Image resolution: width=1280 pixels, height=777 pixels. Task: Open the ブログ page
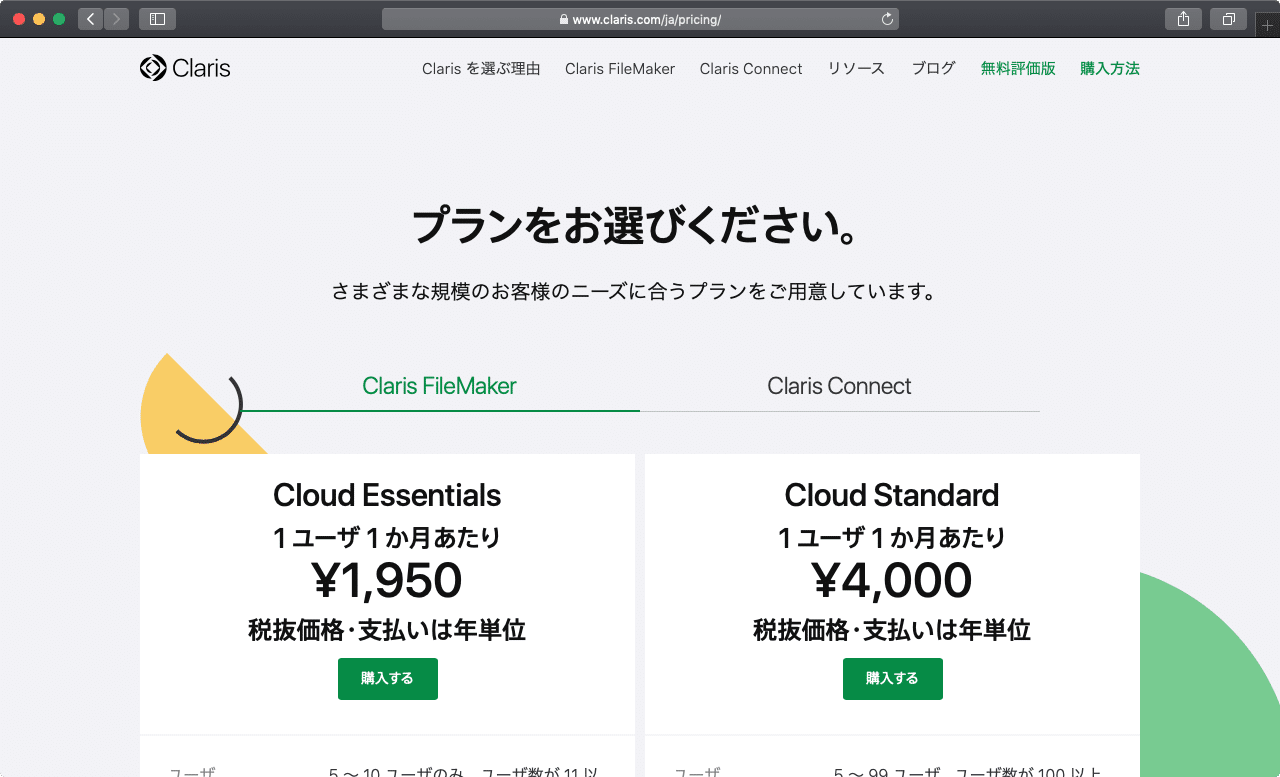932,68
